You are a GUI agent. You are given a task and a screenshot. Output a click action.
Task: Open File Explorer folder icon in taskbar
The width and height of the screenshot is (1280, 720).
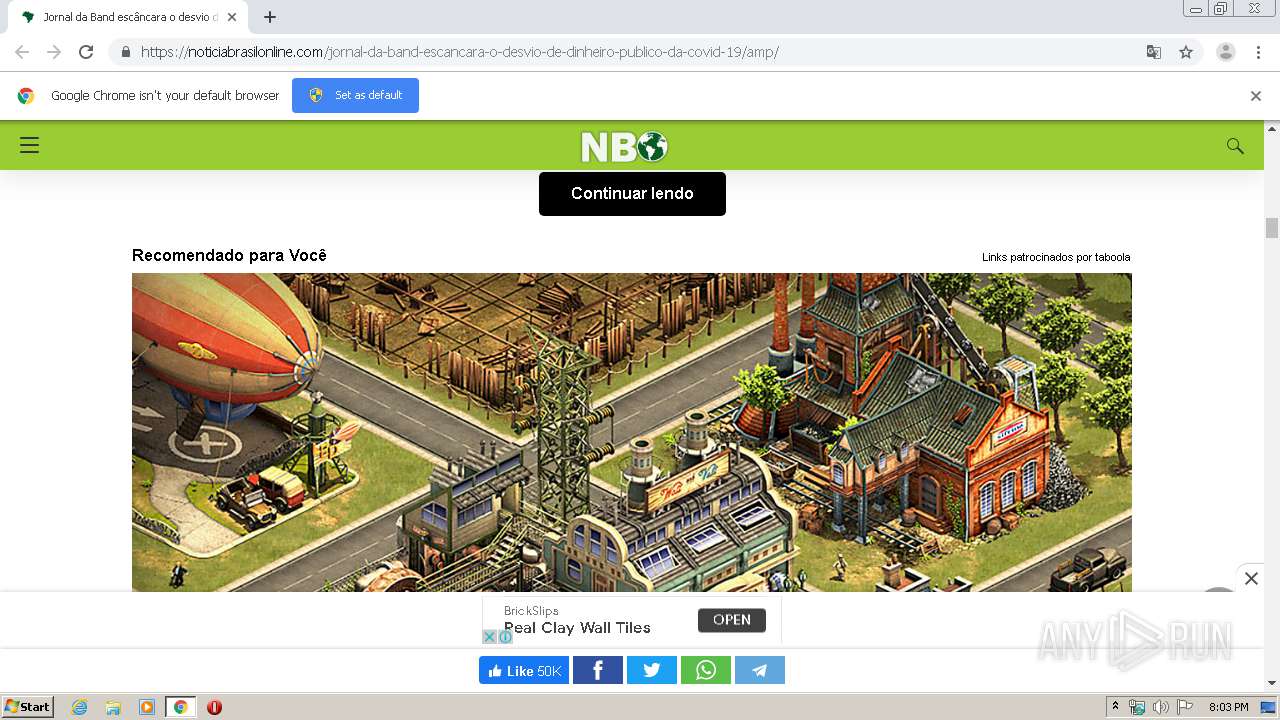coord(113,707)
